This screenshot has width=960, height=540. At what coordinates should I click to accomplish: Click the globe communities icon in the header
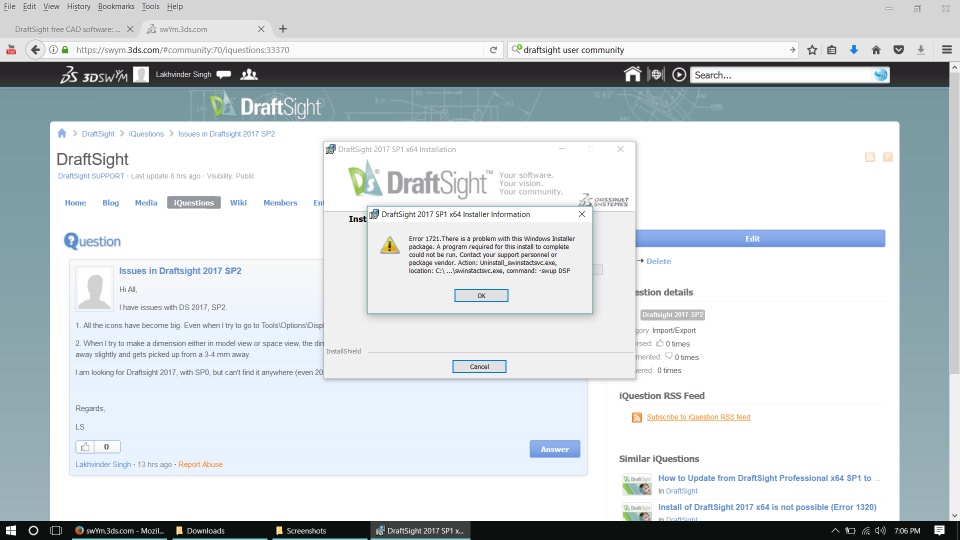click(x=656, y=75)
